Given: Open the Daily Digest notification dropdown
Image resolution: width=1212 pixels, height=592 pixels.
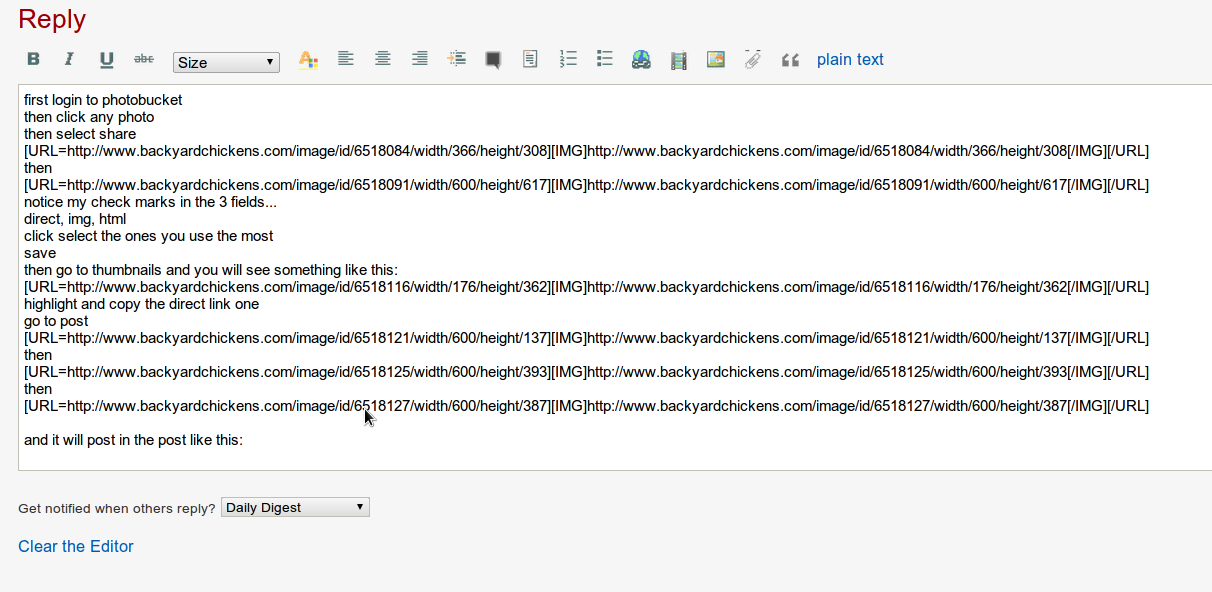Looking at the screenshot, I should 295,507.
